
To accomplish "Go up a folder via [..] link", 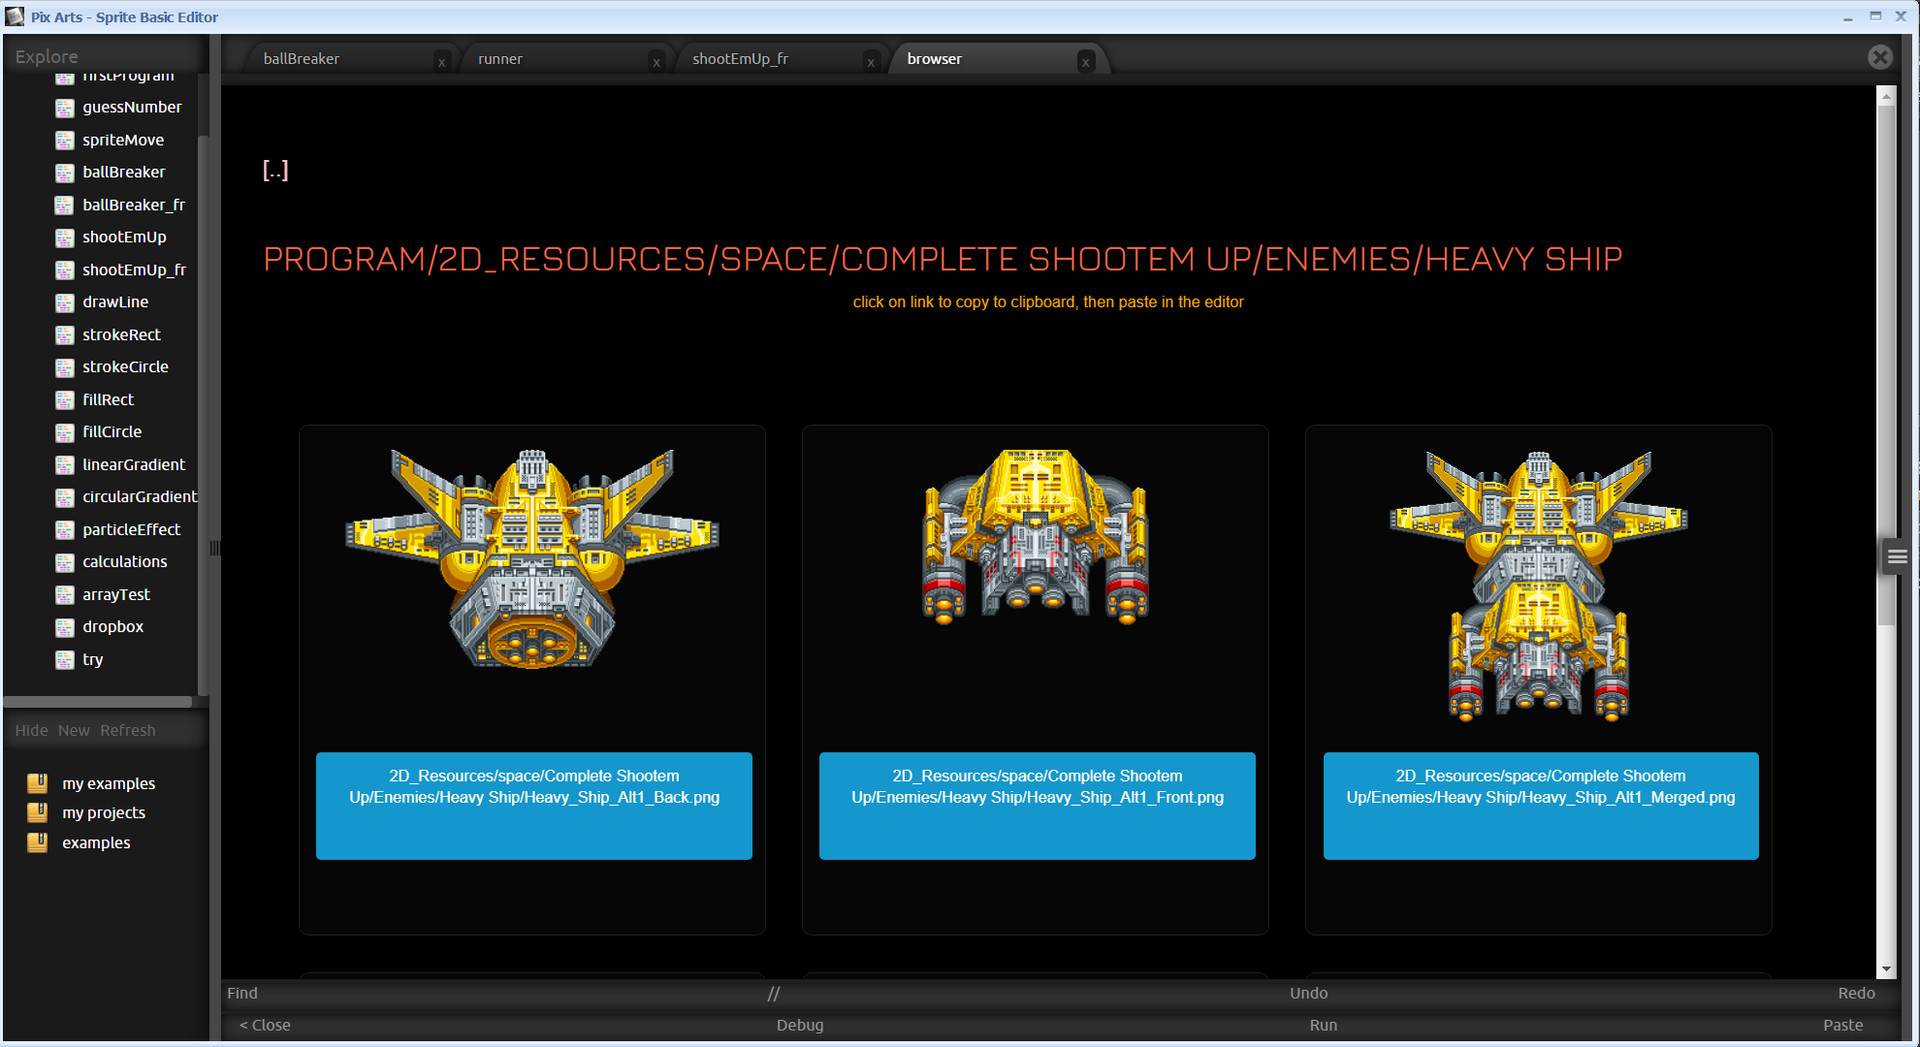I will click(x=275, y=171).
